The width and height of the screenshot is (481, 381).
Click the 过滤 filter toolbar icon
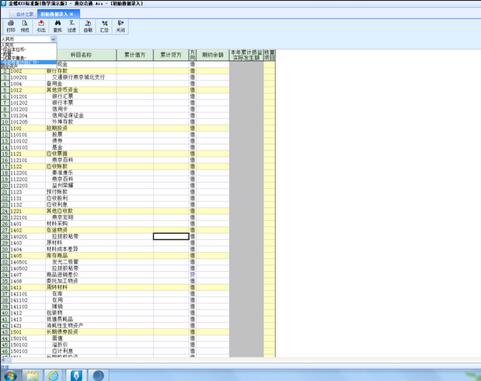[x=72, y=26]
